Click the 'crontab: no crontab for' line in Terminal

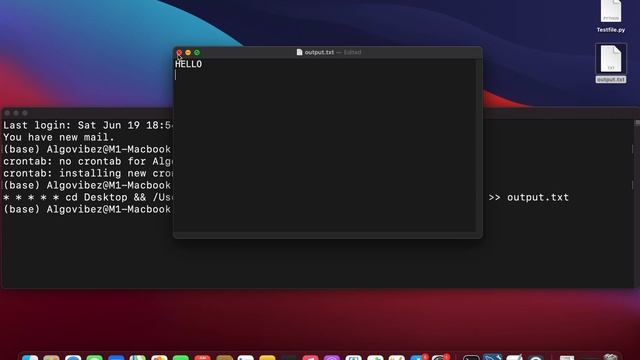88,161
